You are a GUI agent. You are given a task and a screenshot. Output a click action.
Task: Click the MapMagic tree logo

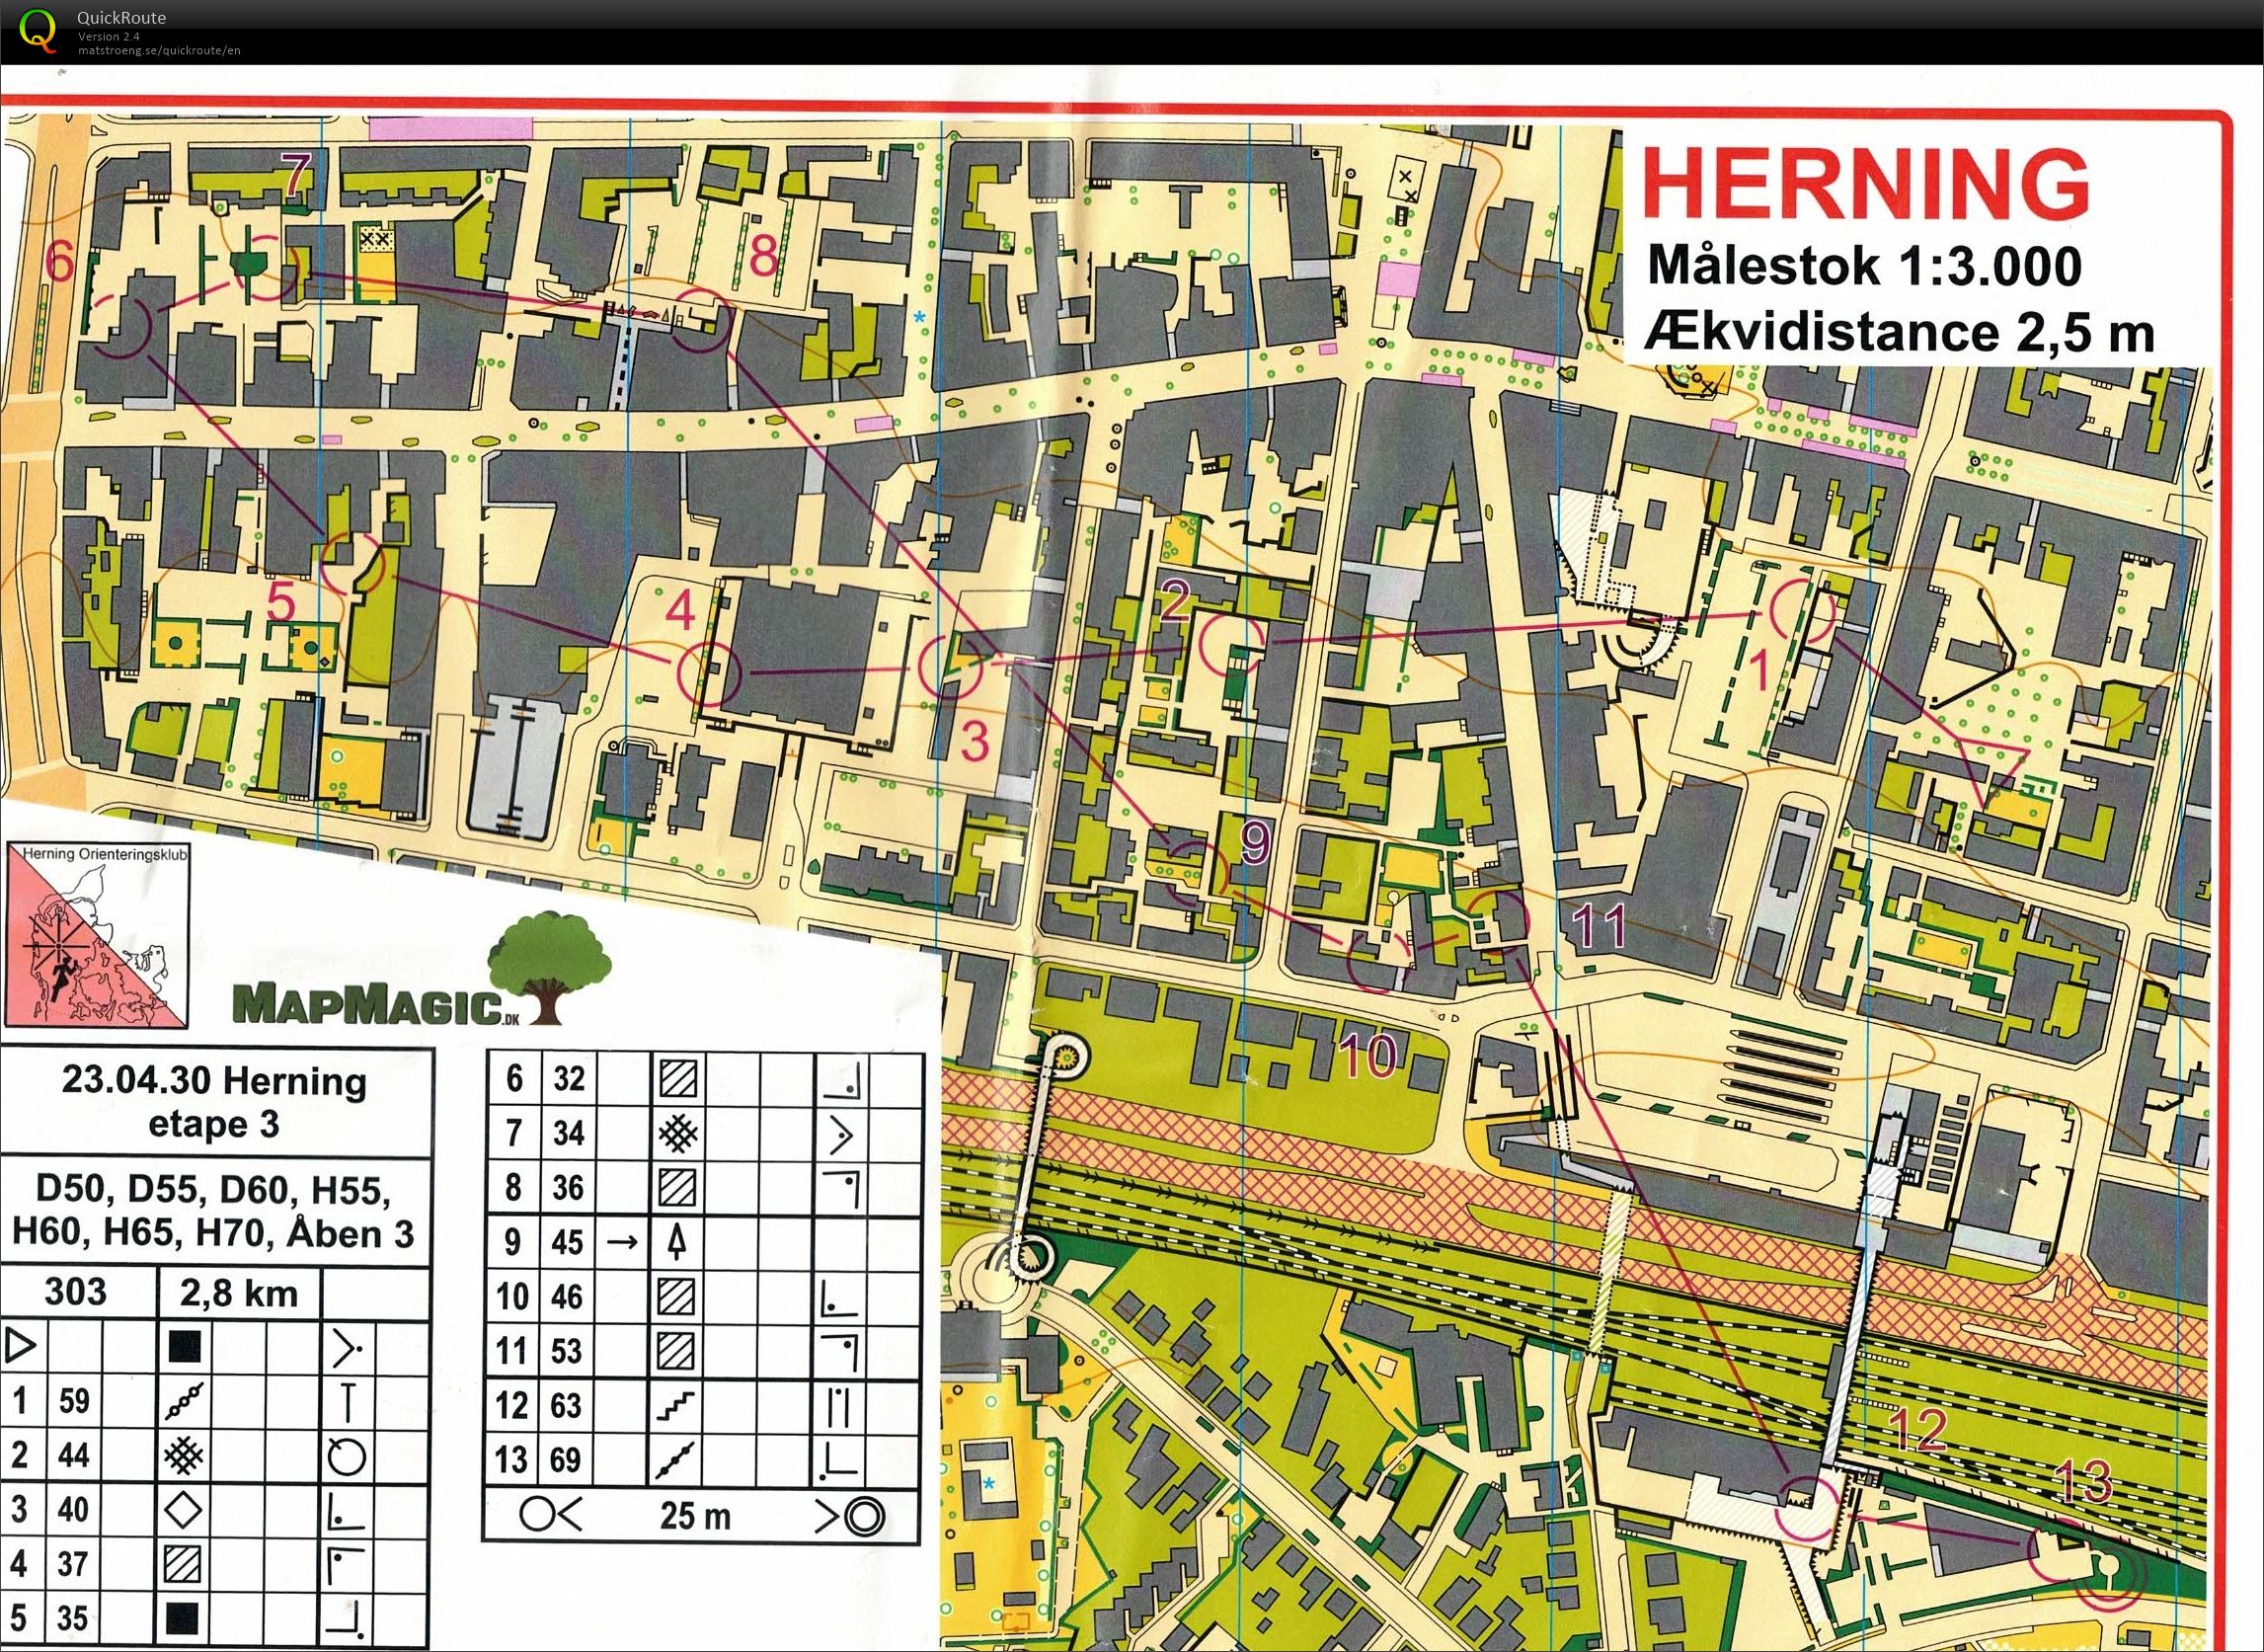(549, 967)
